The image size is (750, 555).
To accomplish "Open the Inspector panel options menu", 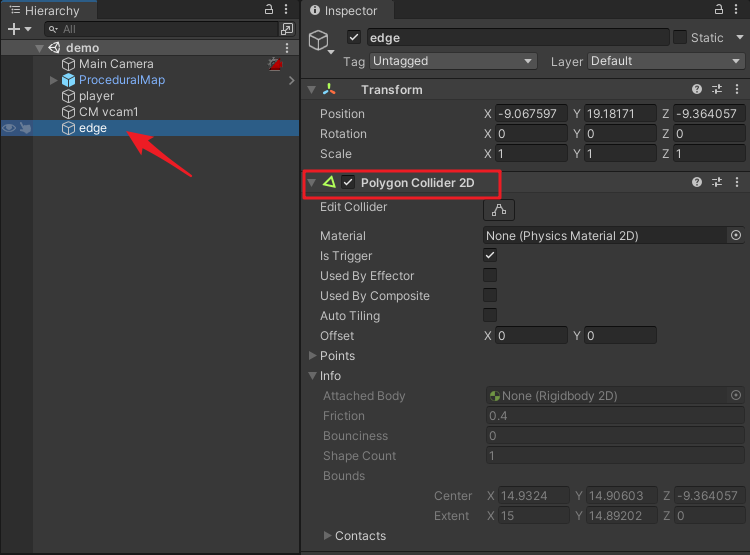I will coord(736,9).
